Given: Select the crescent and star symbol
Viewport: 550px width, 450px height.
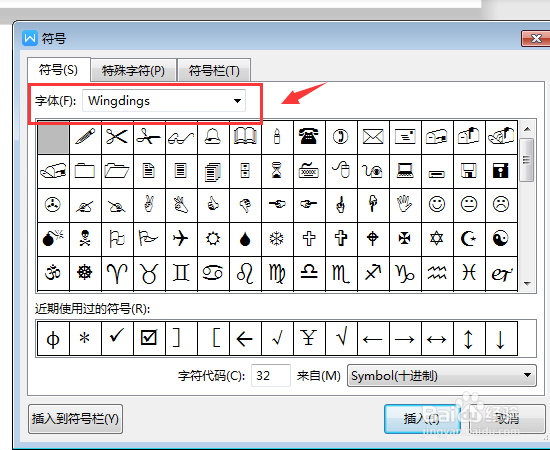Looking at the screenshot, I should click(469, 239).
